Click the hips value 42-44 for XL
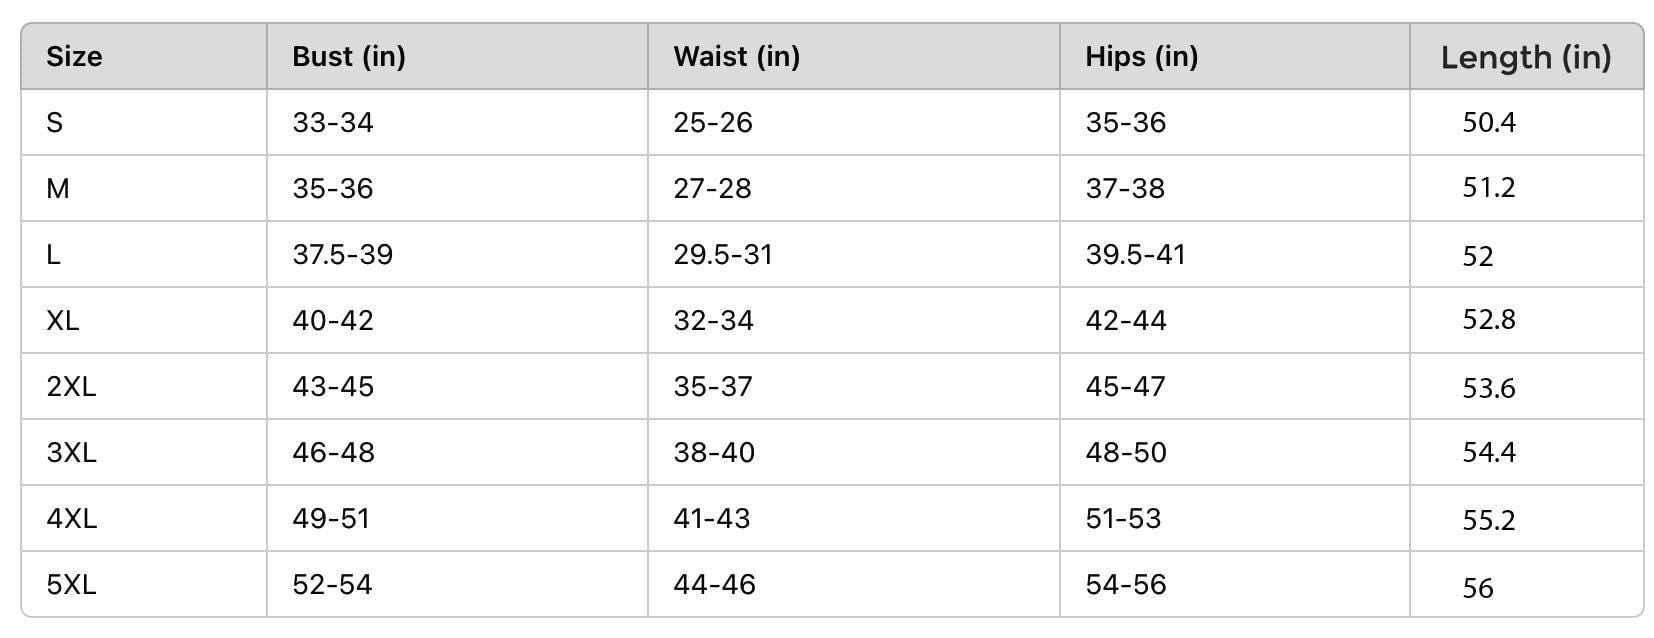The height and width of the screenshot is (638, 1654). pyautogui.click(x=1126, y=321)
